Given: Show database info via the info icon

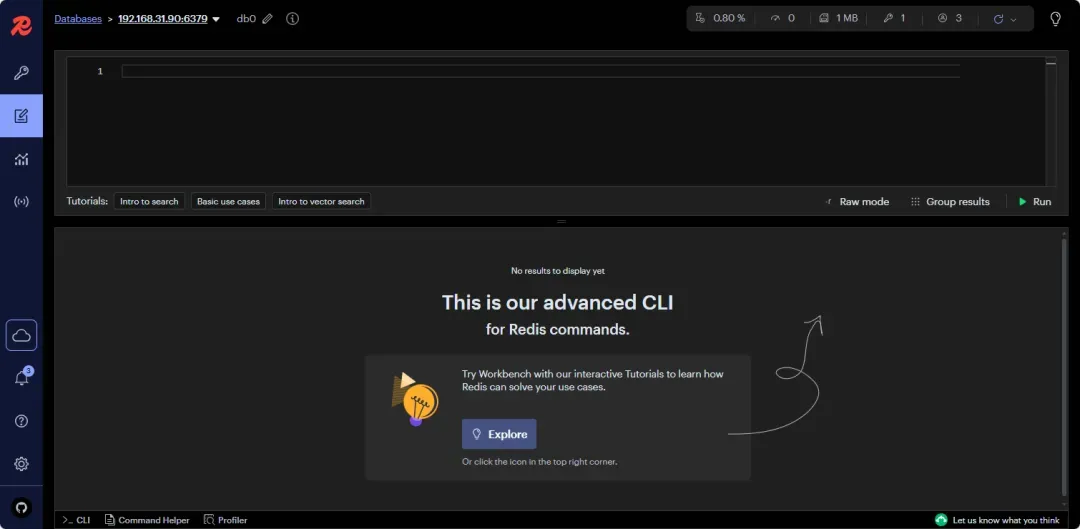Looking at the screenshot, I should pos(293,19).
